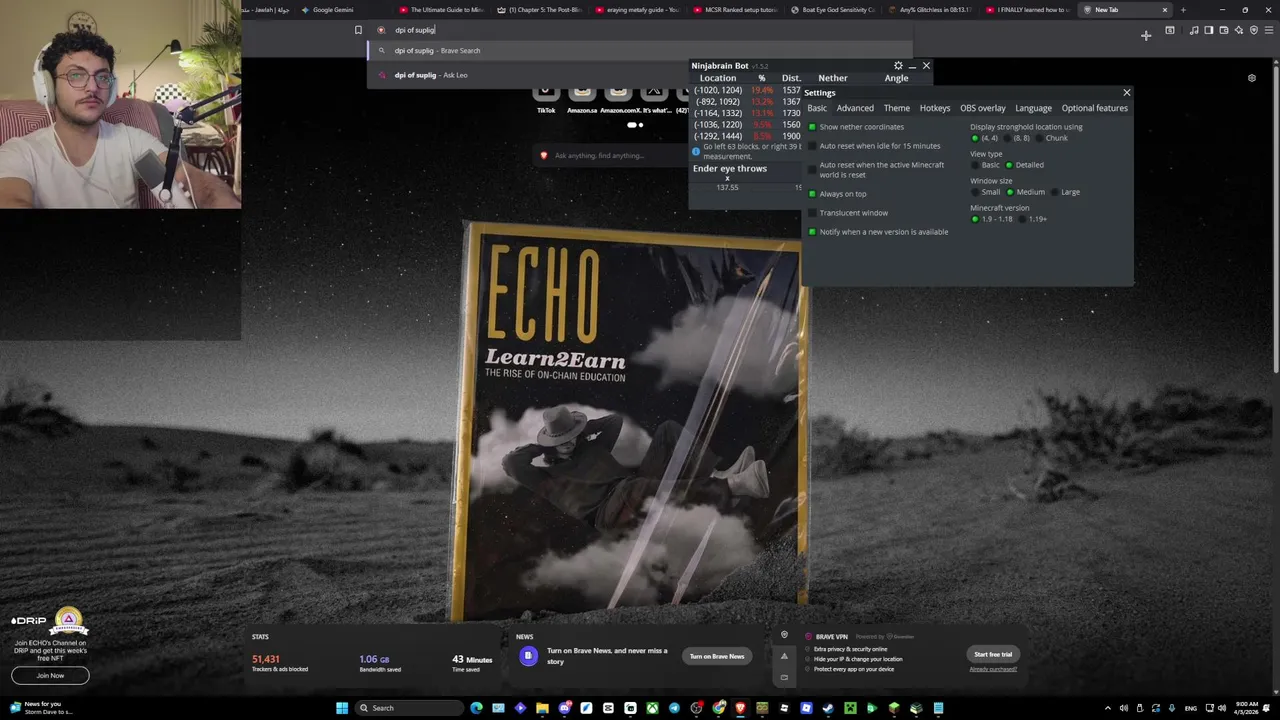
Task: Click Already purchased link
Action: [x=993, y=669]
